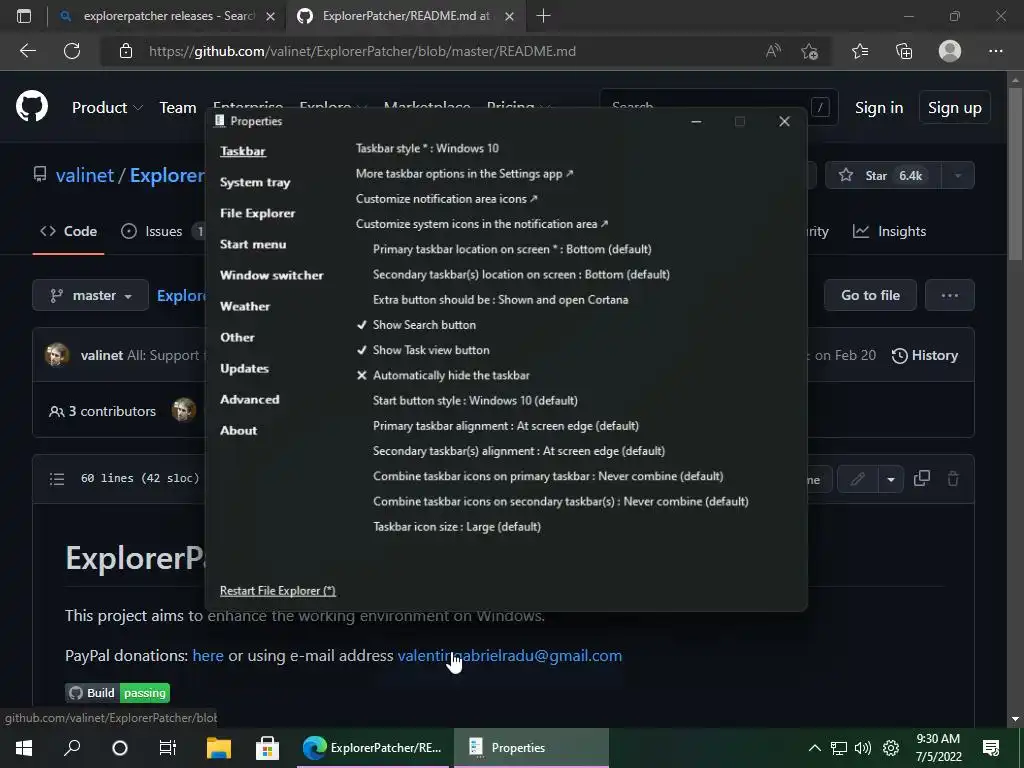Viewport: 1024px width, 768px height.
Task: Open the table of contents list icon
Action: [57, 479]
